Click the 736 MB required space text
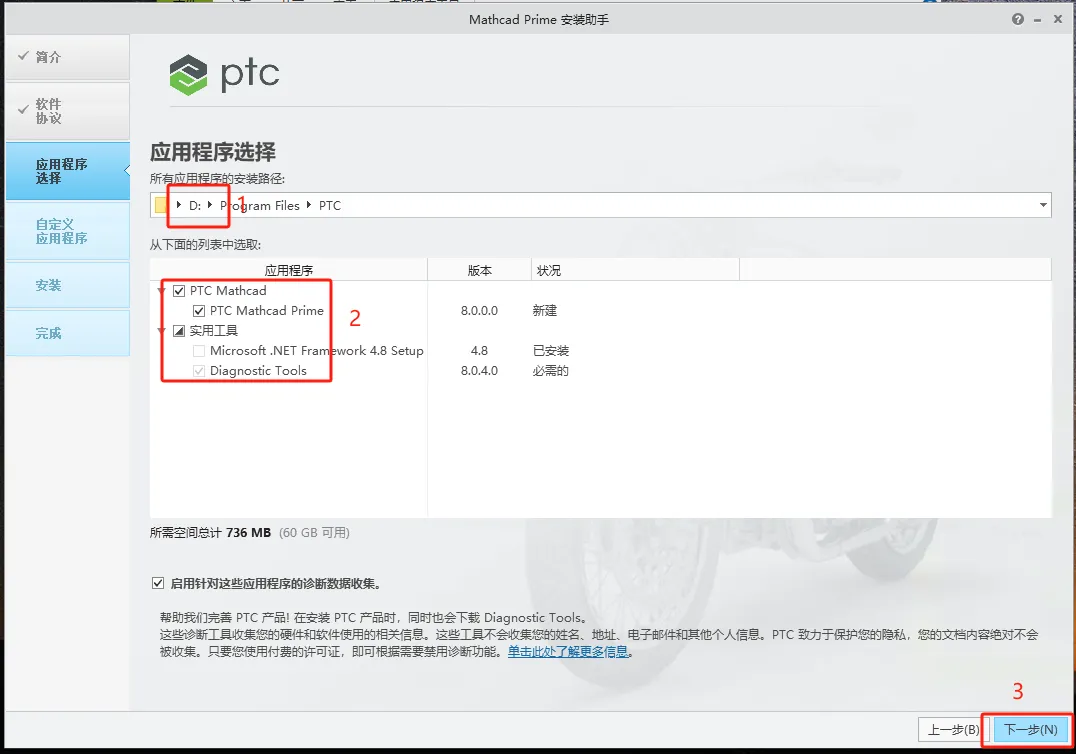 tap(248, 532)
